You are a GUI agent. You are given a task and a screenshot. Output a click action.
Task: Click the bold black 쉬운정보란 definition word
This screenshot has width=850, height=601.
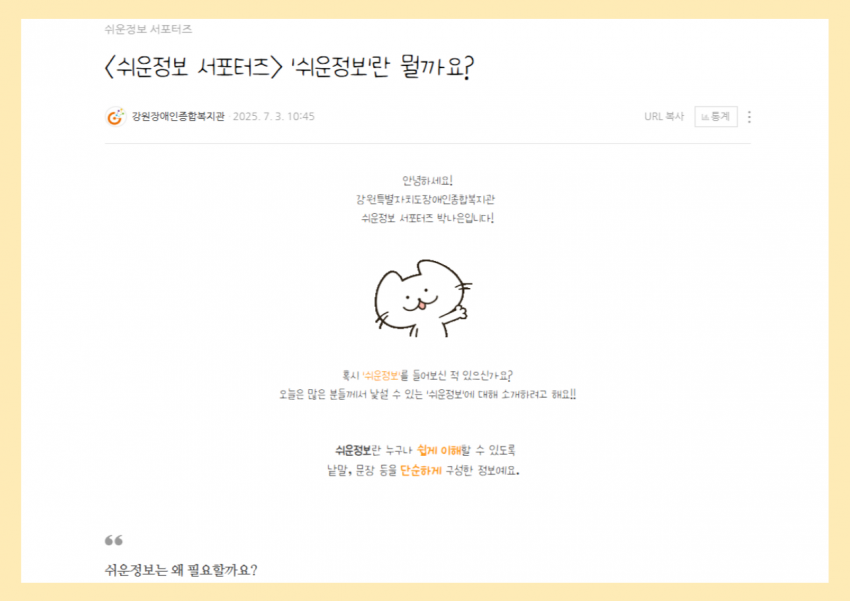(x=358, y=450)
